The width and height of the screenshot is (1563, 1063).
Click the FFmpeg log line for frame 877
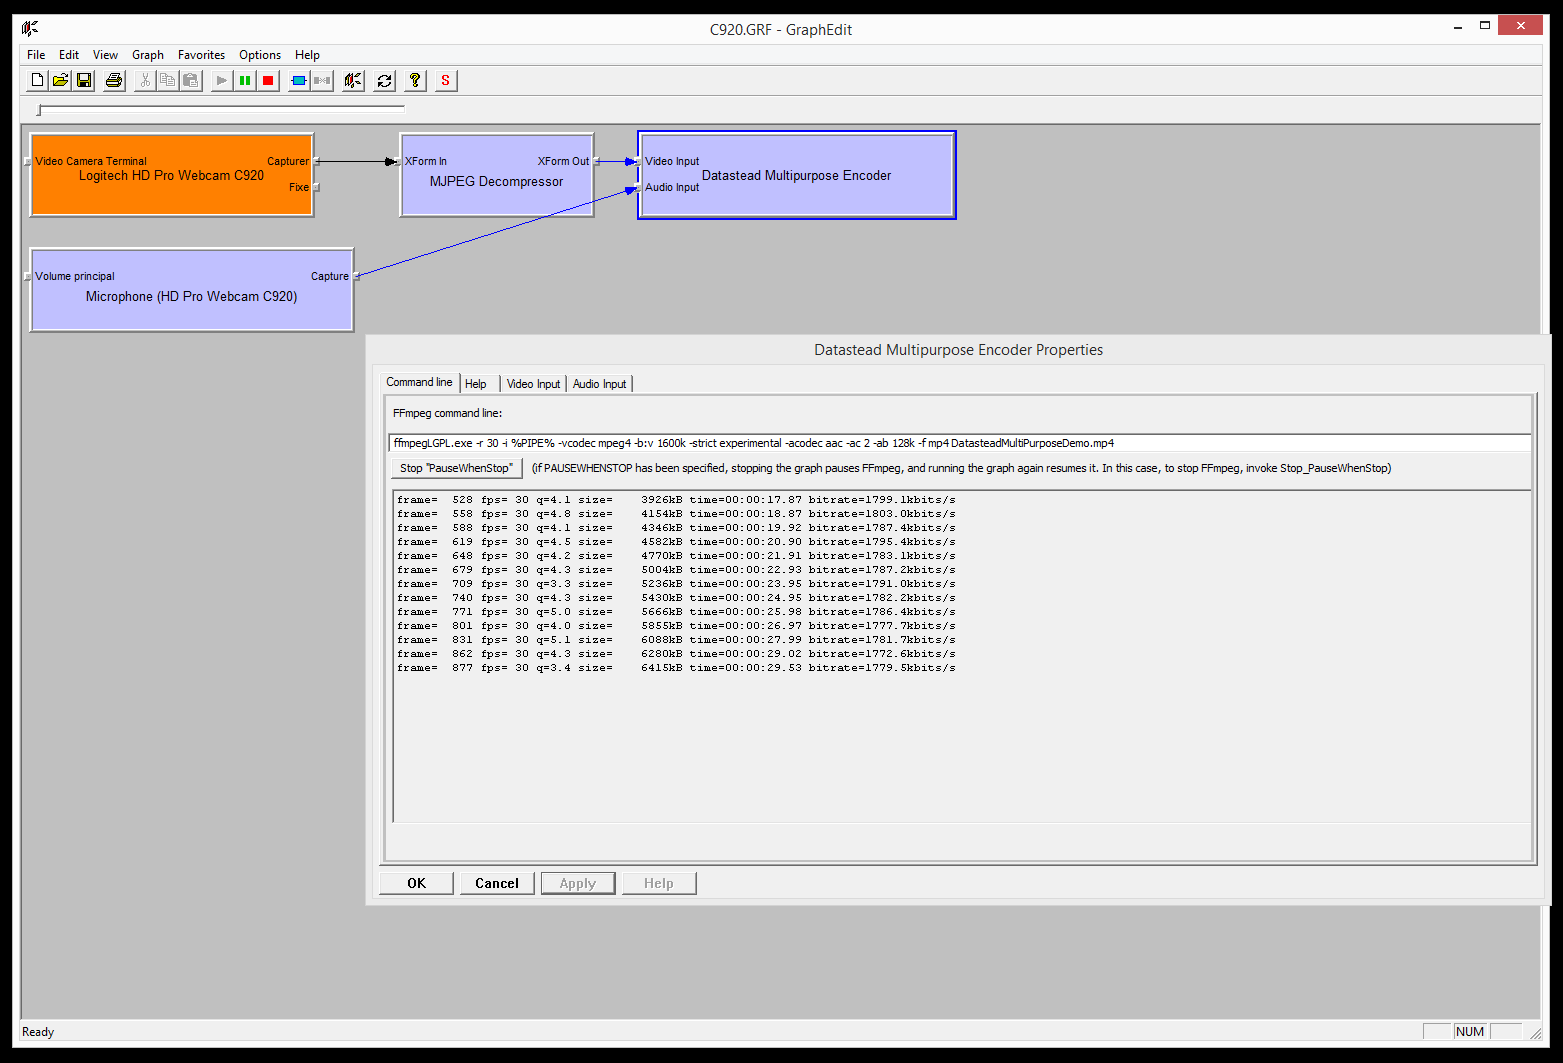tap(676, 667)
